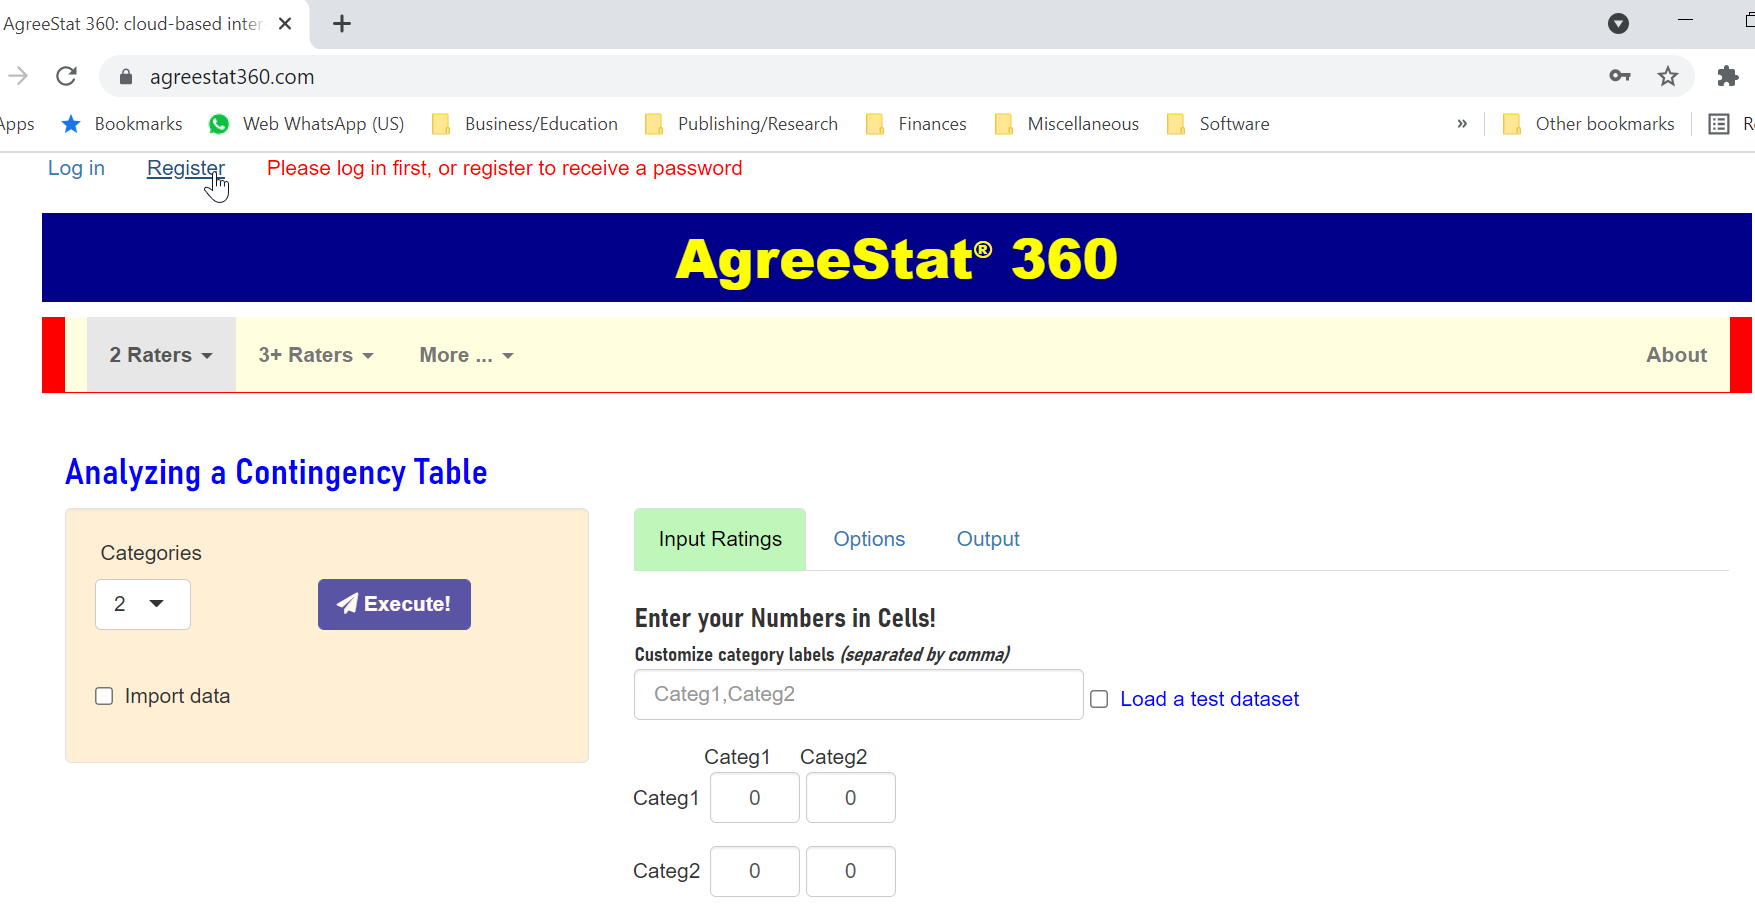Reload the AgreeStat 360 page
The height and width of the screenshot is (913, 1755).
66,76
